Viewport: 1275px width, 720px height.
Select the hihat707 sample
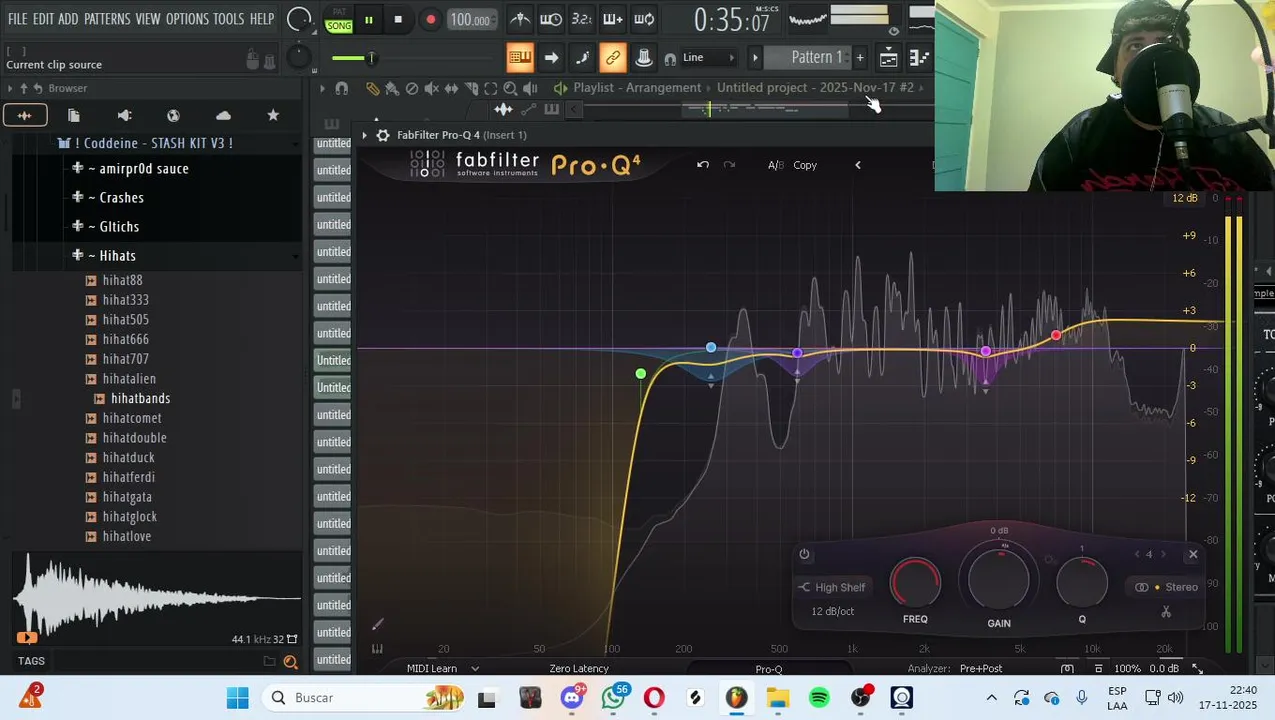coord(125,359)
